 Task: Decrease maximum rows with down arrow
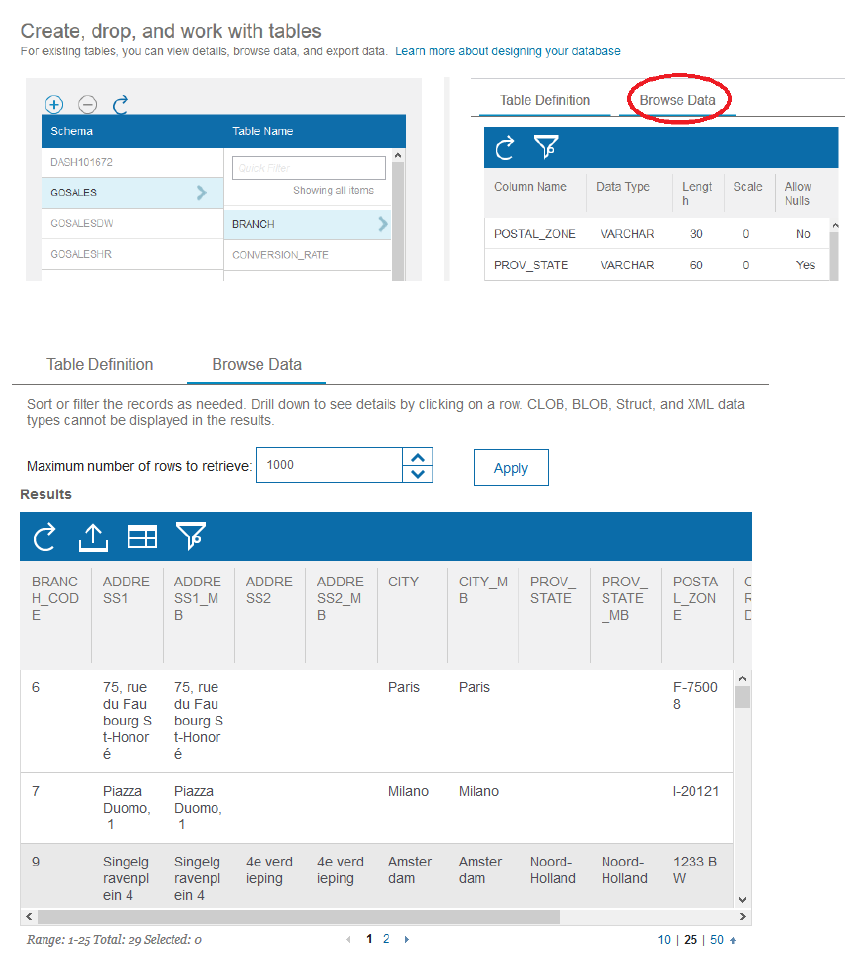coord(418,474)
